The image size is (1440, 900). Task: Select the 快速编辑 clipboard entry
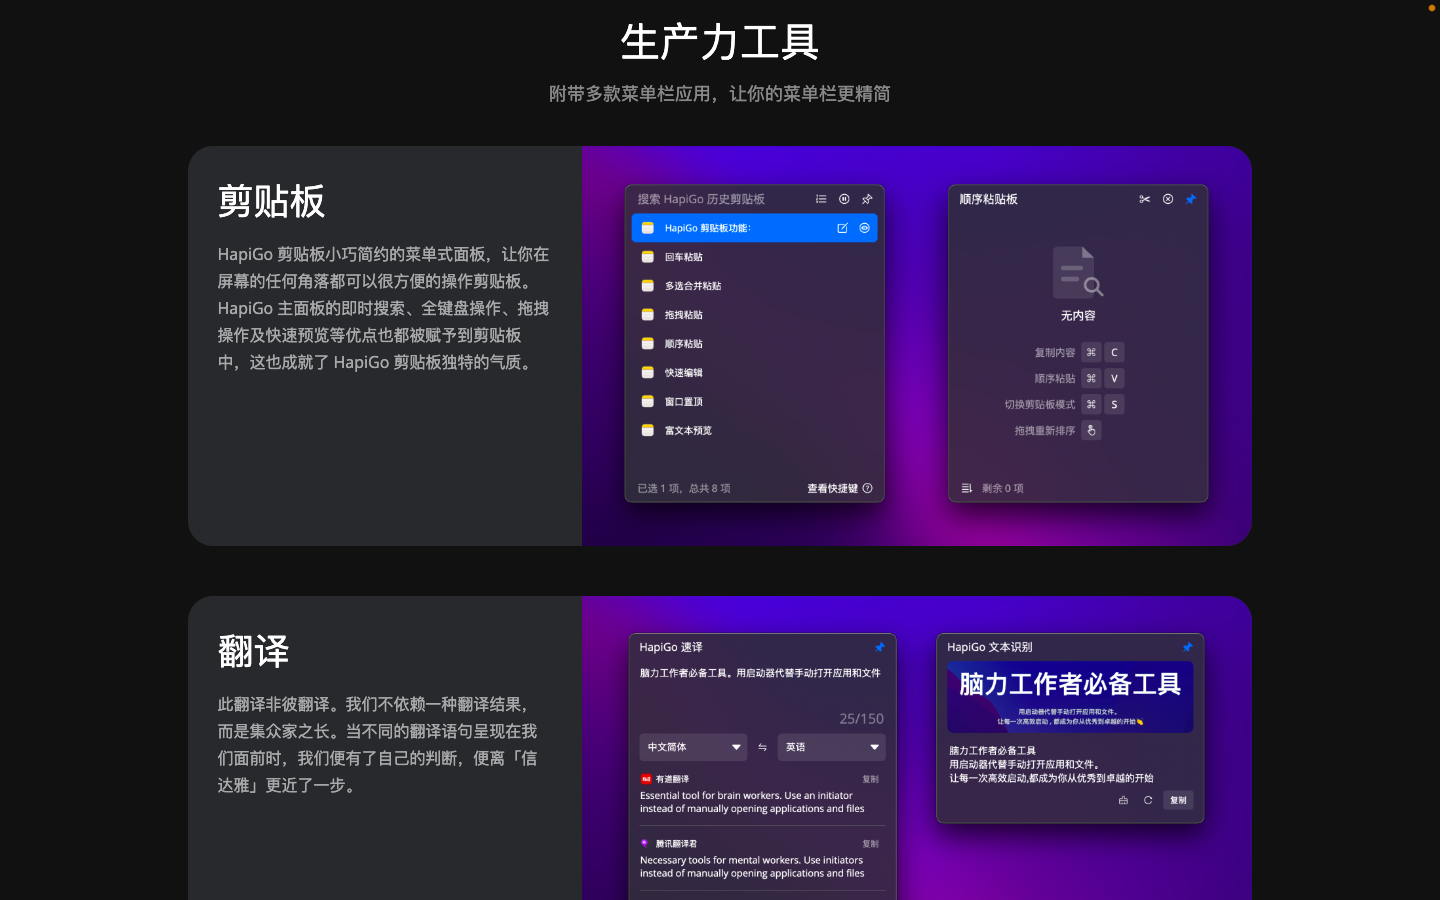755,373
